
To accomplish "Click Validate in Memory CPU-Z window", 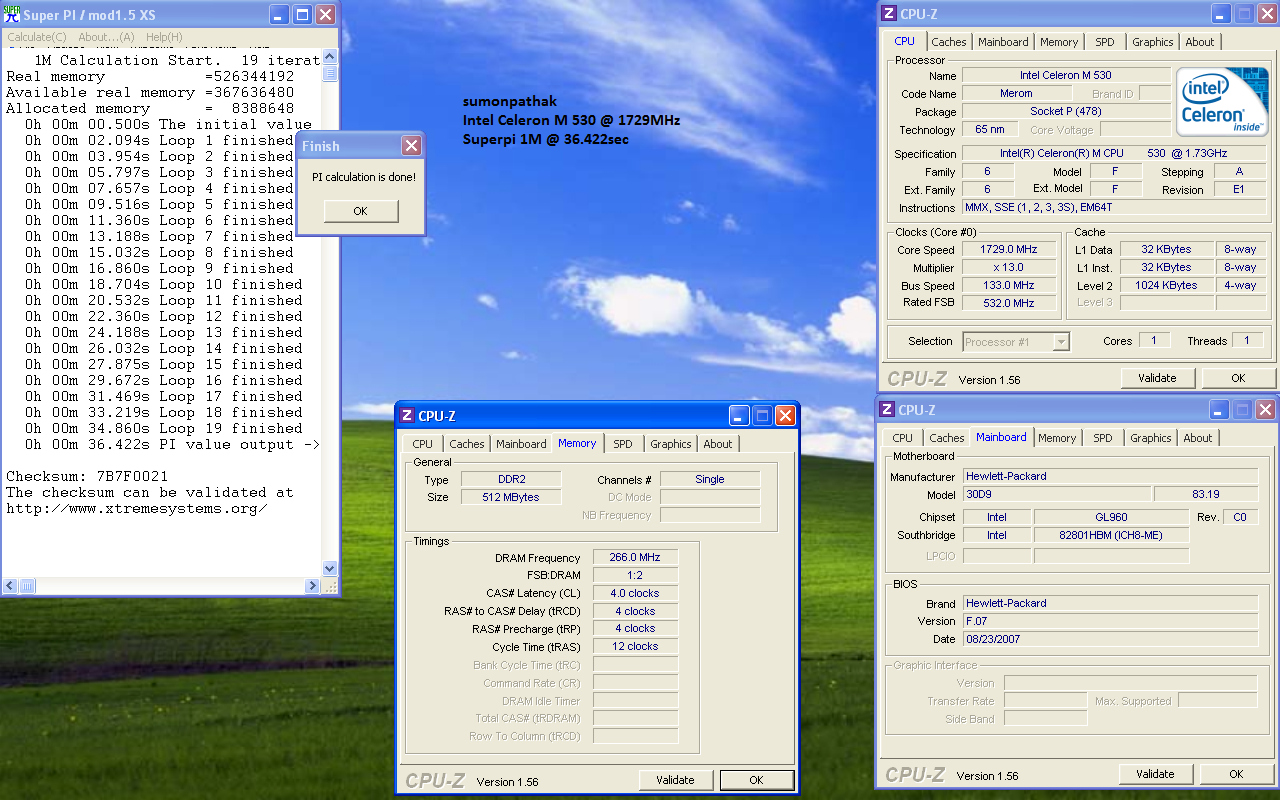I will 675,780.
